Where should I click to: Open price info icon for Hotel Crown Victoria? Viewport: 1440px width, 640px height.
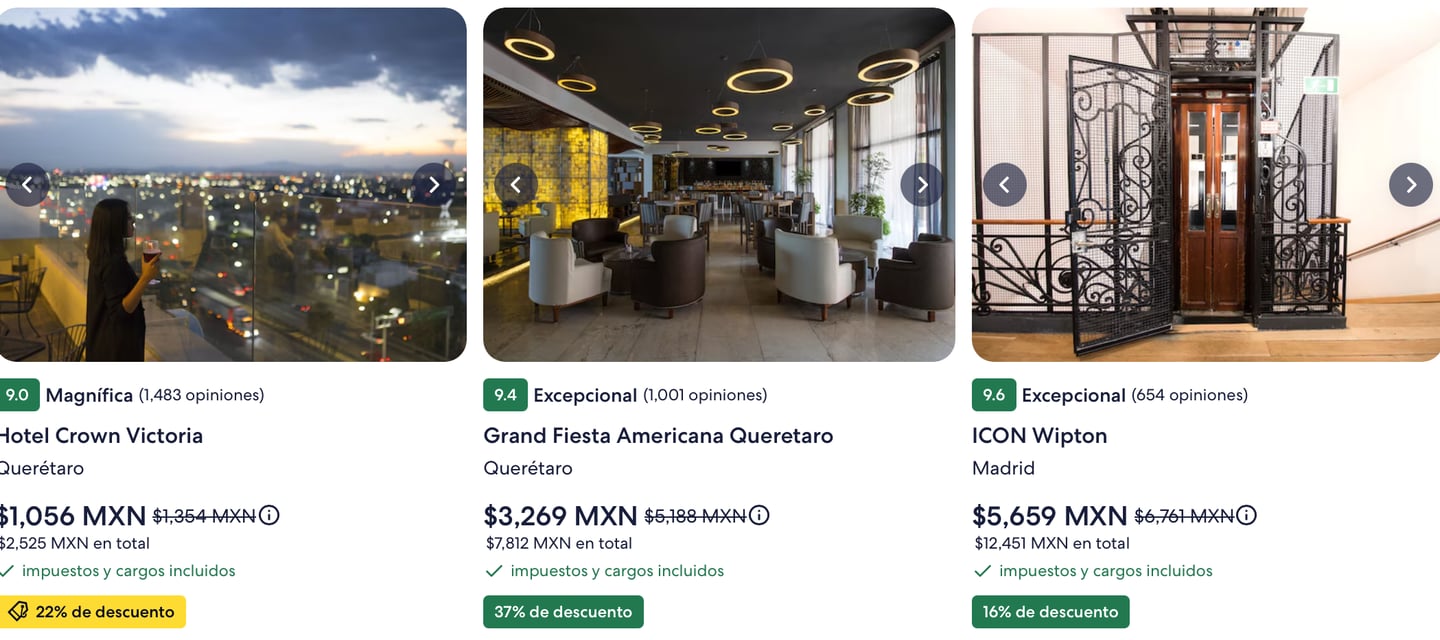click(269, 516)
